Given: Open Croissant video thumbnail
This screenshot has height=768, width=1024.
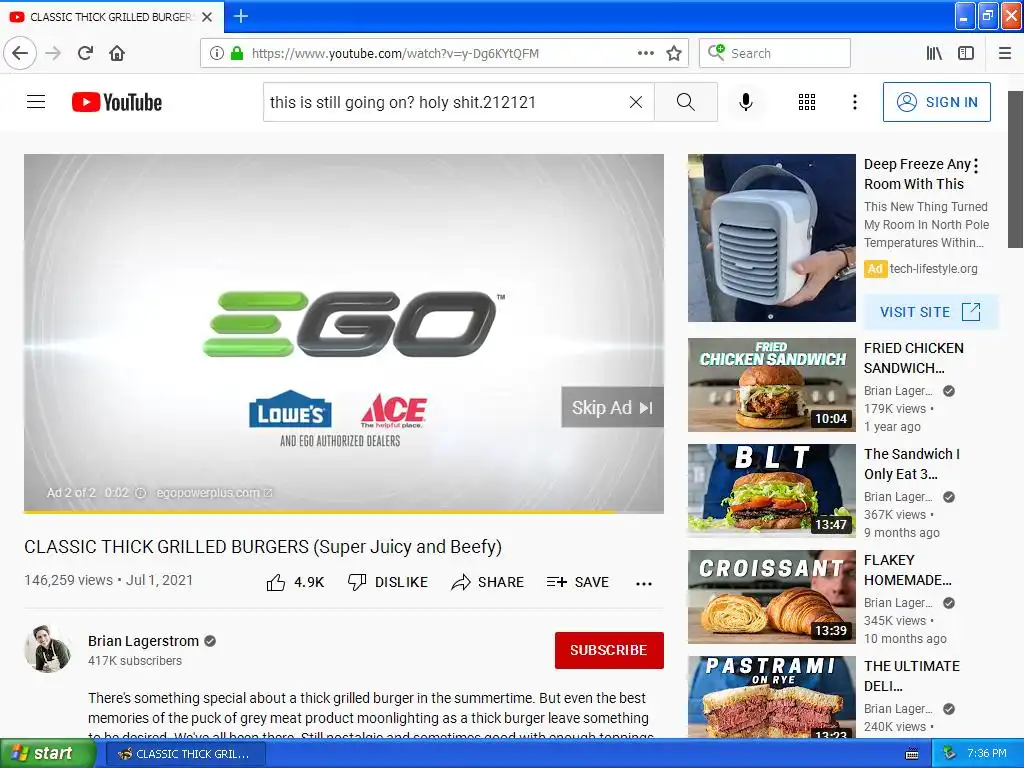Looking at the screenshot, I should [x=771, y=597].
